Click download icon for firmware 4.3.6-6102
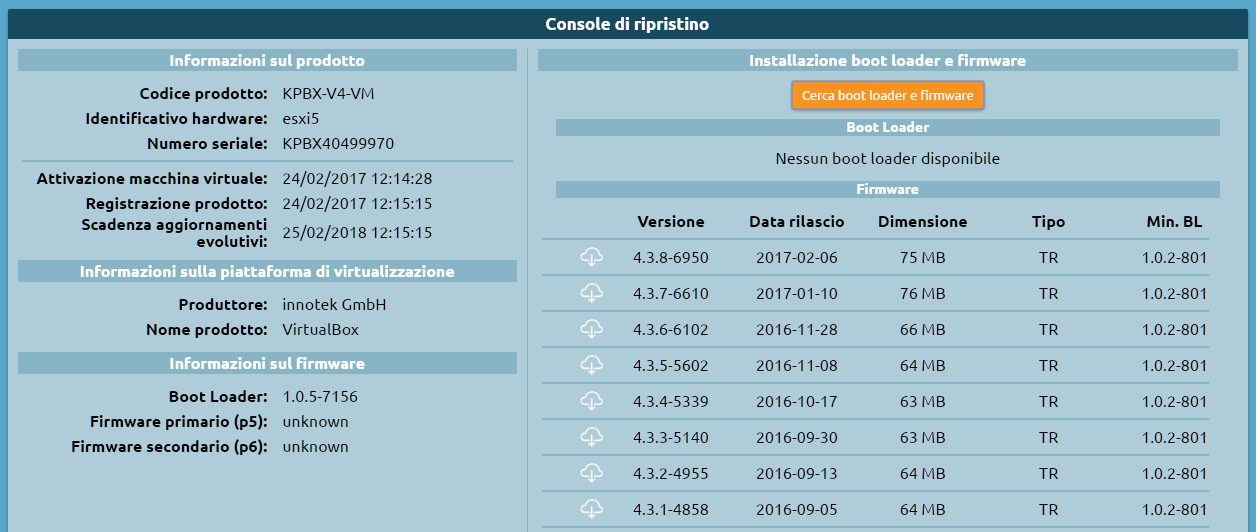The height and width of the screenshot is (532, 1256). click(591, 329)
